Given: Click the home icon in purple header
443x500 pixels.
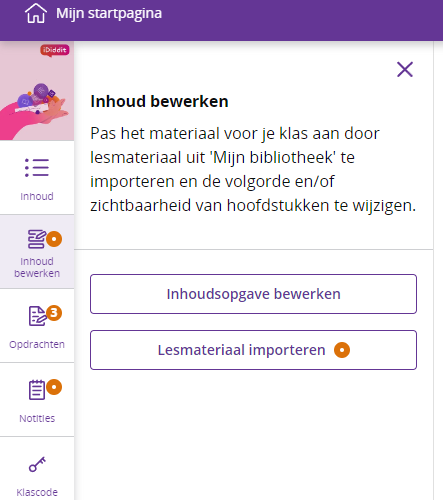Looking at the screenshot, I should [36, 13].
